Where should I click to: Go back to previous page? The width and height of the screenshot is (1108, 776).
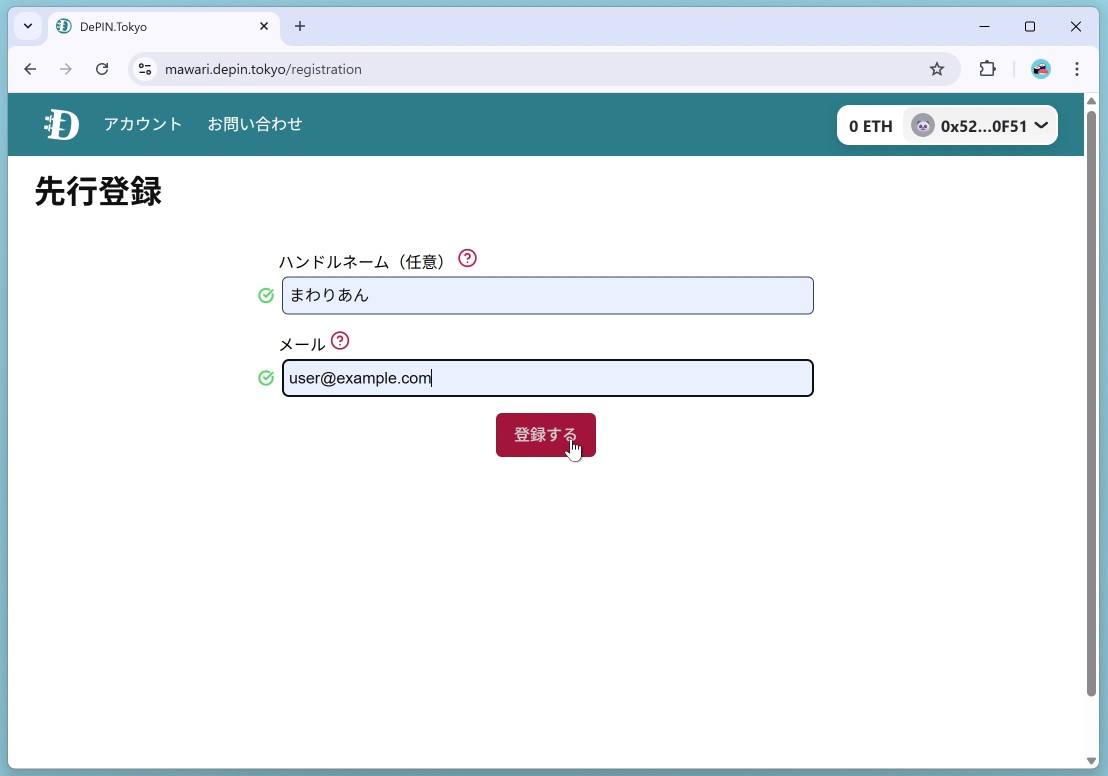[30, 69]
